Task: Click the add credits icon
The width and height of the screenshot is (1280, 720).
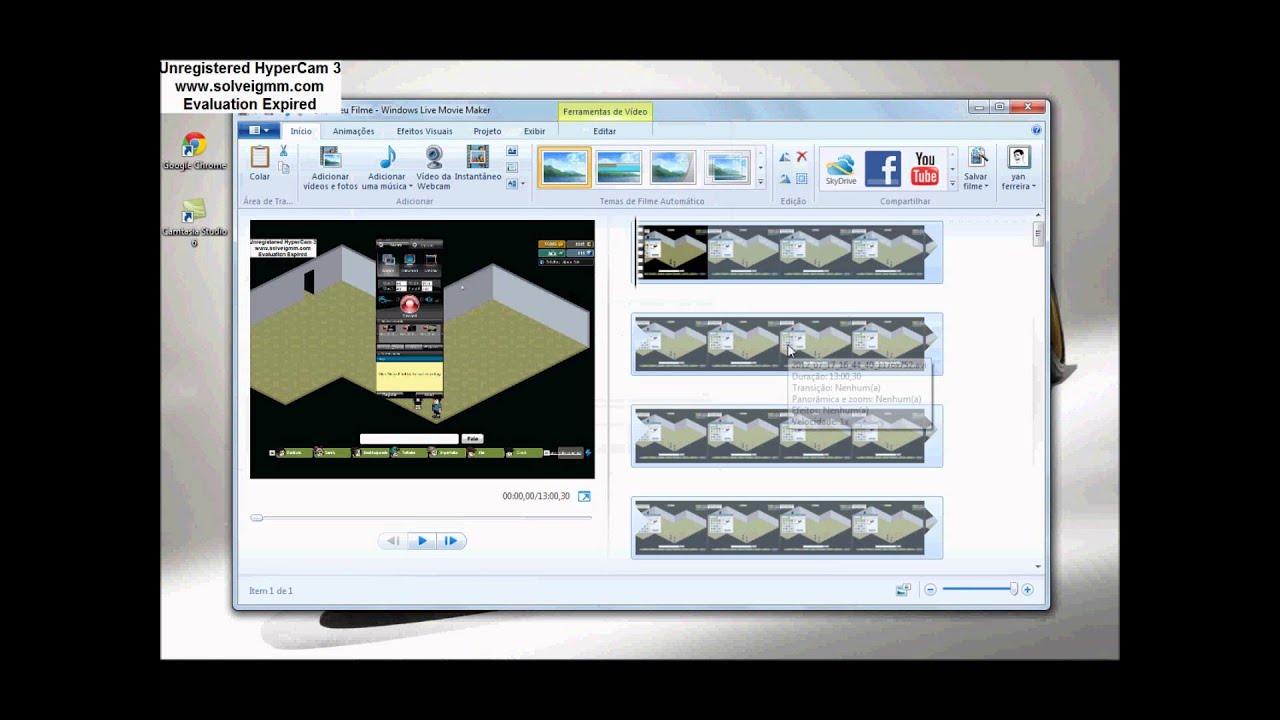Action: [x=511, y=183]
